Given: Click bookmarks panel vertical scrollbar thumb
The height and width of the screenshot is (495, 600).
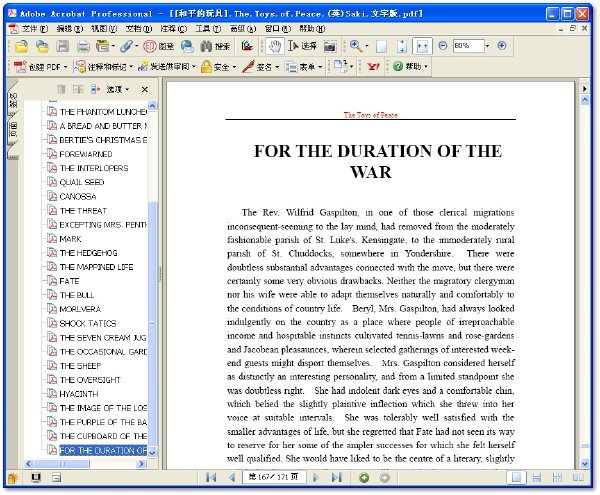Looking at the screenshot, I should point(152,324).
